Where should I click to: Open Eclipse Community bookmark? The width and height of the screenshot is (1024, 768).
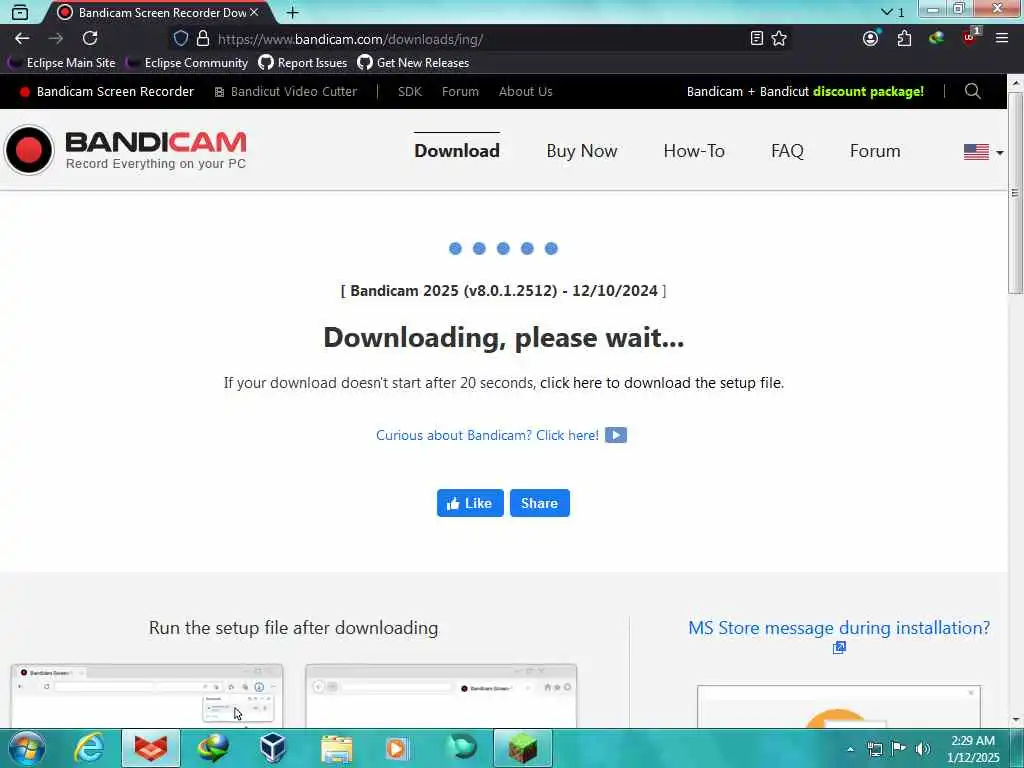tap(187, 63)
